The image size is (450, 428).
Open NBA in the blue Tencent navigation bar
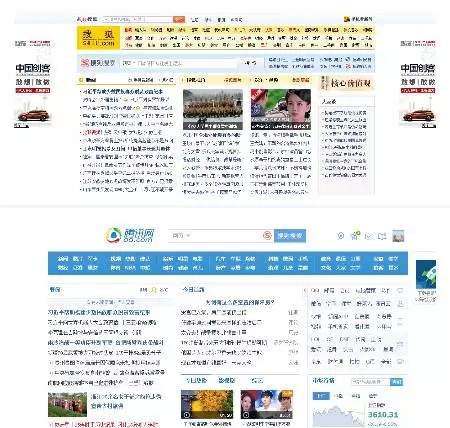[130, 268]
